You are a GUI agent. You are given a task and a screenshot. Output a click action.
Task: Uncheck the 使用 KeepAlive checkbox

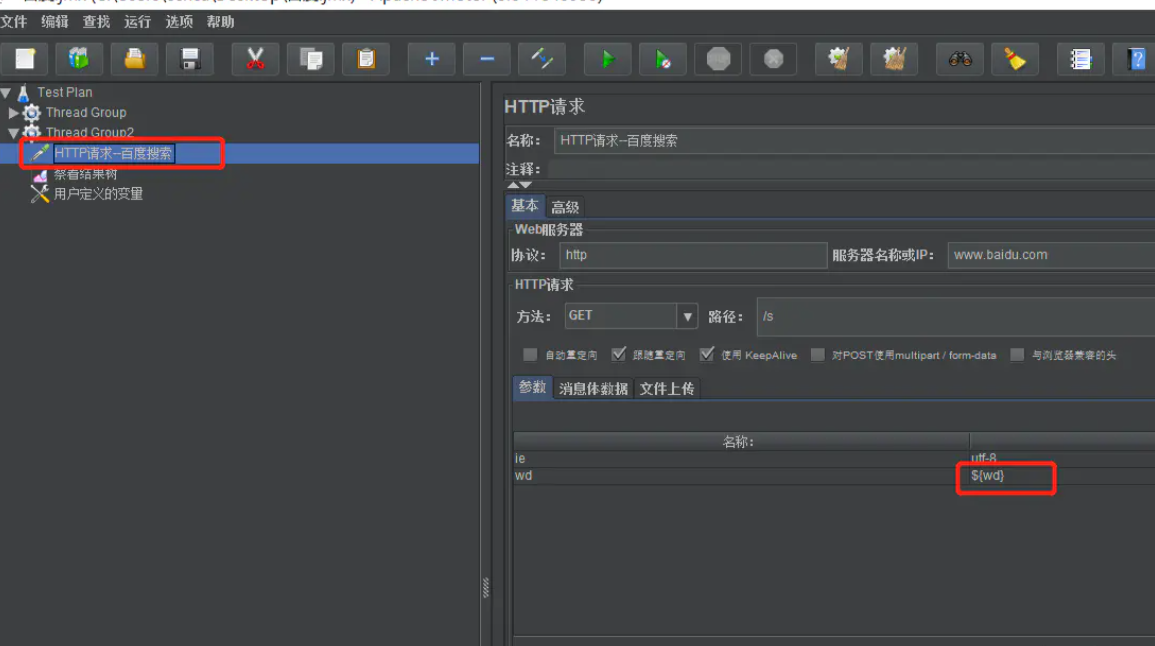pyautogui.click(x=707, y=355)
